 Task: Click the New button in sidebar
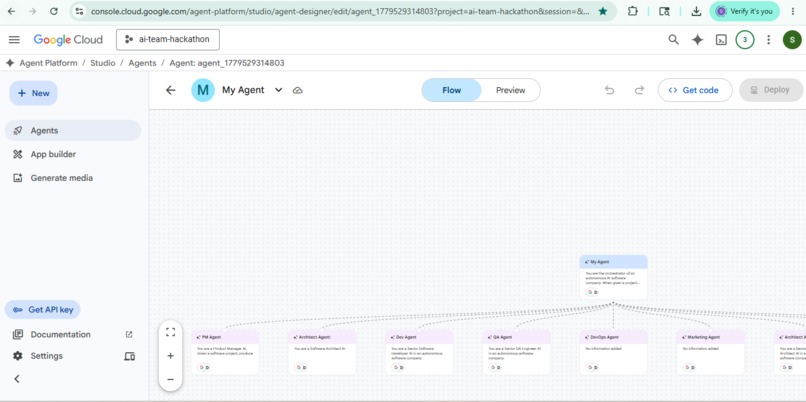point(33,93)
